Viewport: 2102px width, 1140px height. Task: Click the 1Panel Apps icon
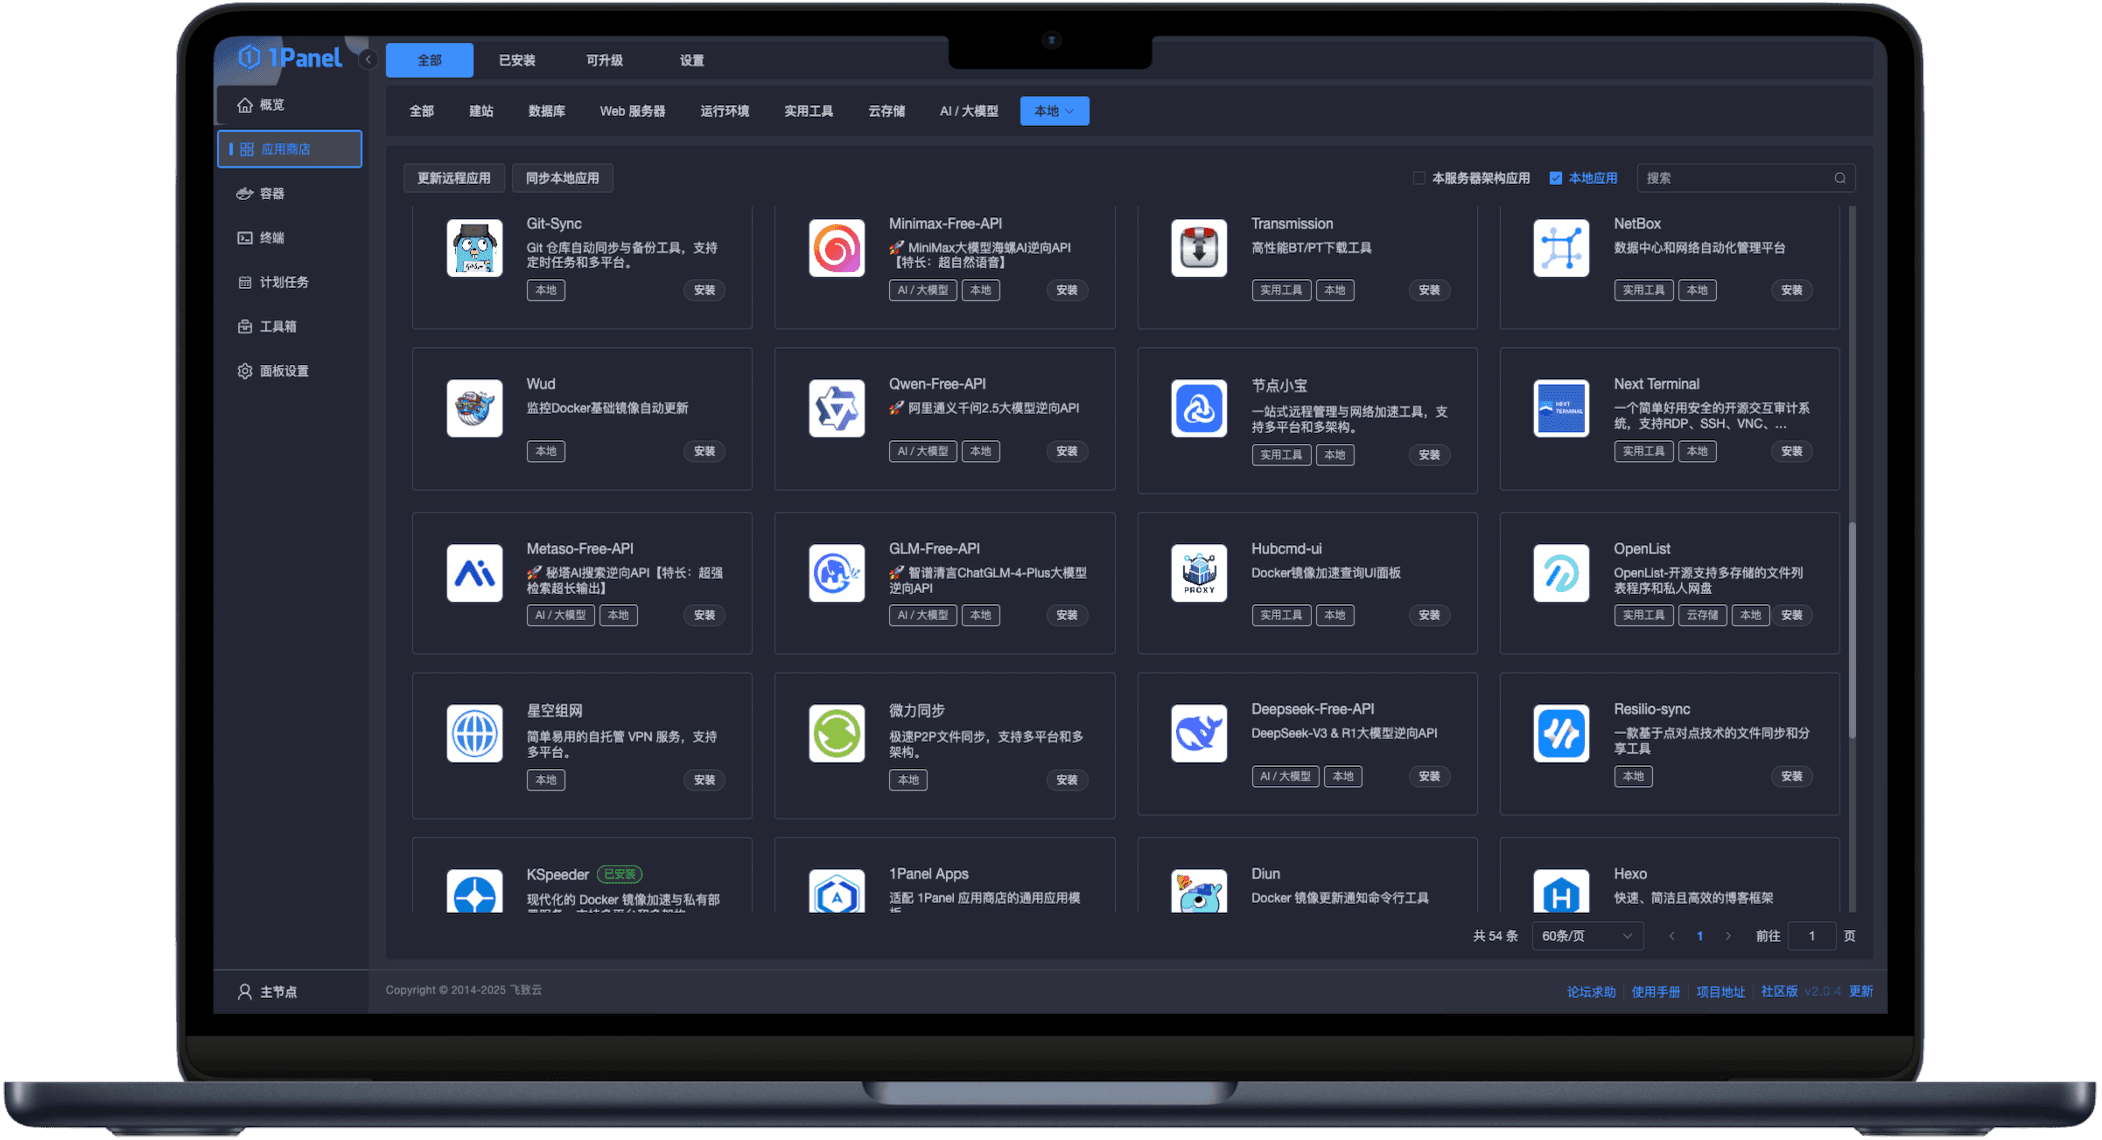tap(836, 891)
